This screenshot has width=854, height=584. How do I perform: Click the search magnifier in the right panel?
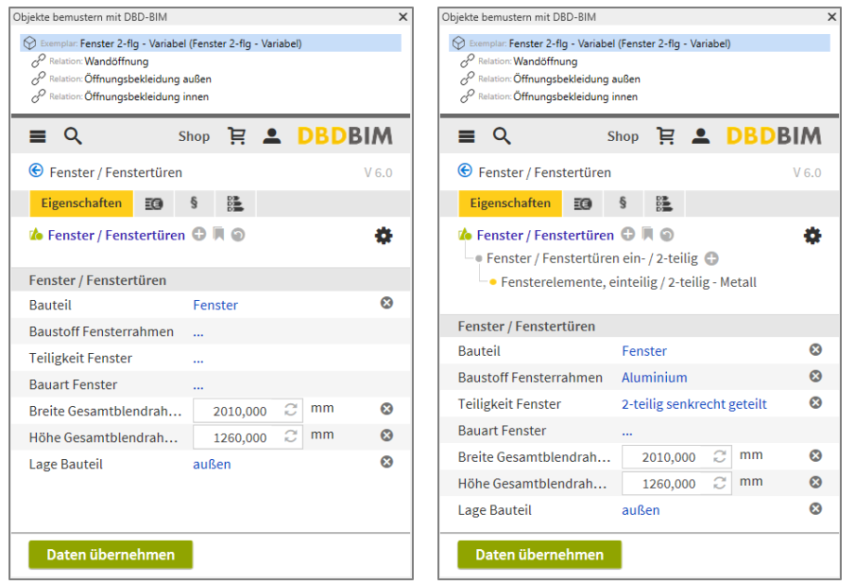502,137
